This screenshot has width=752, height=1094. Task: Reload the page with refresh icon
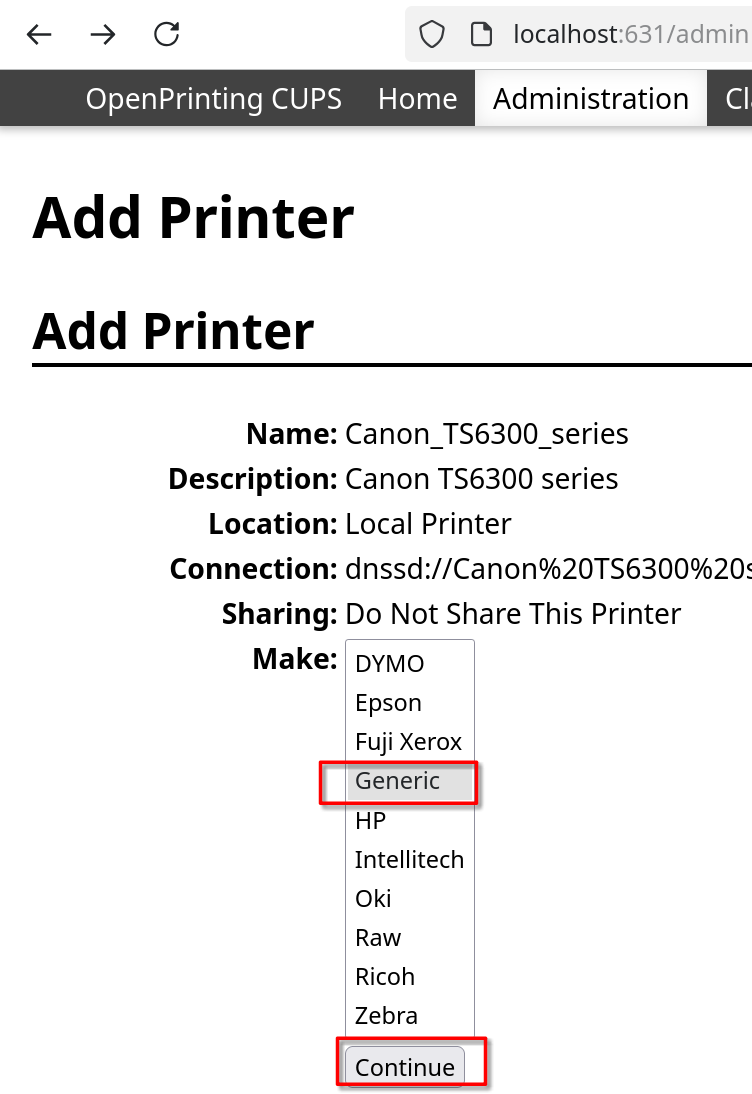tap(166, 35)
